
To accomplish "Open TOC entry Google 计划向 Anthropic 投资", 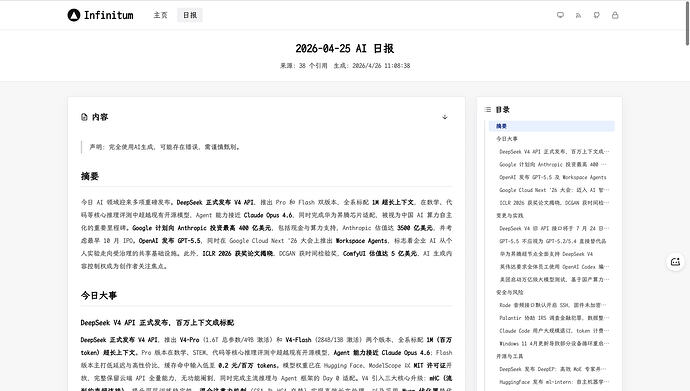I will click(554, 164).
